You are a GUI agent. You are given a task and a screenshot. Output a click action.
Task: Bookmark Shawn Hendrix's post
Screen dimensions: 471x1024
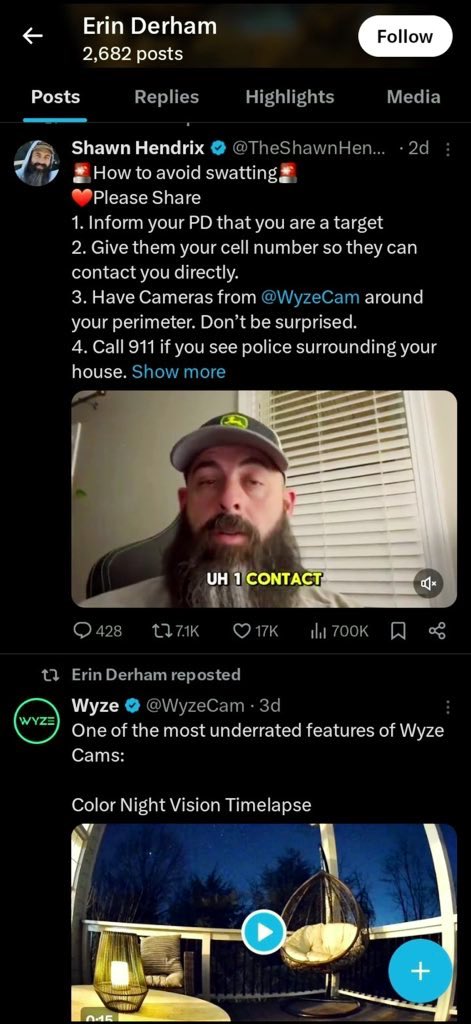[x=398, y=631]
